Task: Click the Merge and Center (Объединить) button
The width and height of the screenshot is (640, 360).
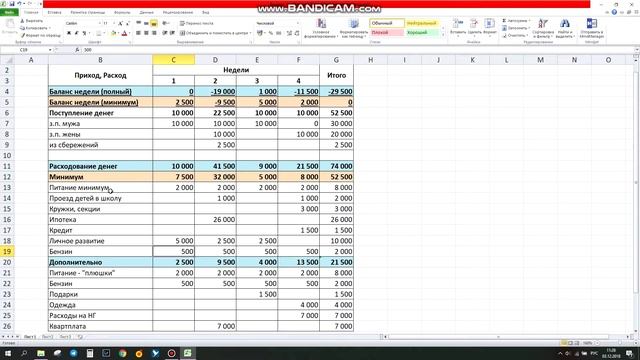Action: (x=215, y=33)
